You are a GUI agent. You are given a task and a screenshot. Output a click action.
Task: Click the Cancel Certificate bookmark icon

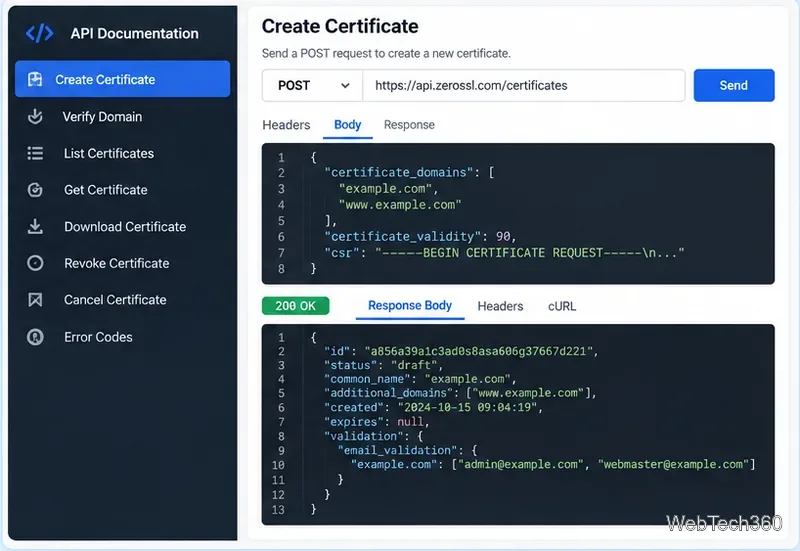coord(35,299)
